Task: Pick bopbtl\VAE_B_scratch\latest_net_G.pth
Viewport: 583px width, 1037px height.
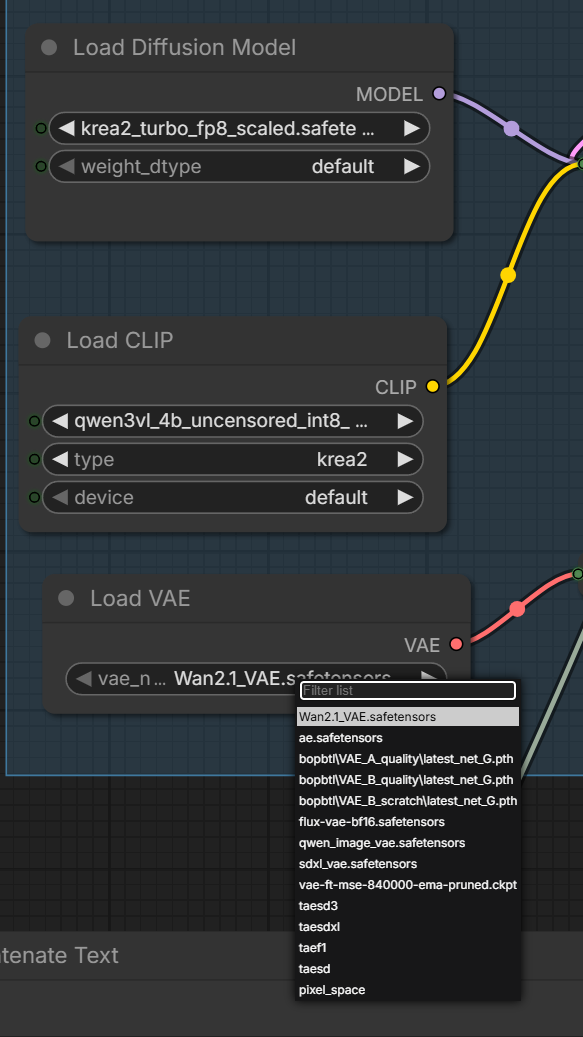Action: point(408,801)
